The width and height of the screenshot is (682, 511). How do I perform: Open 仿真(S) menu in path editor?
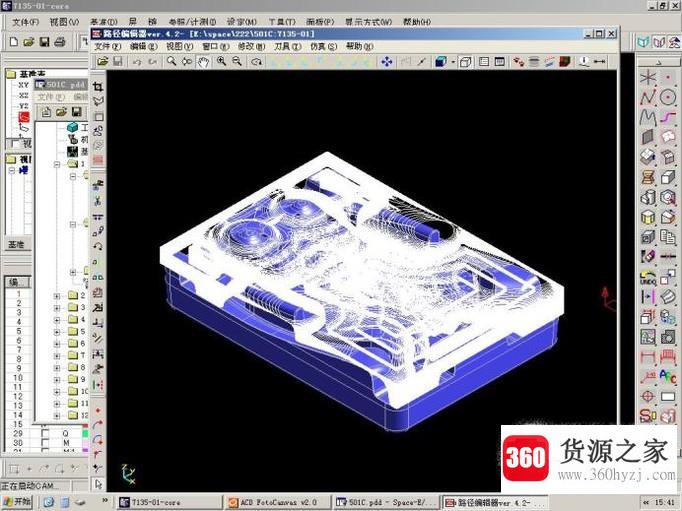[324, 46]
